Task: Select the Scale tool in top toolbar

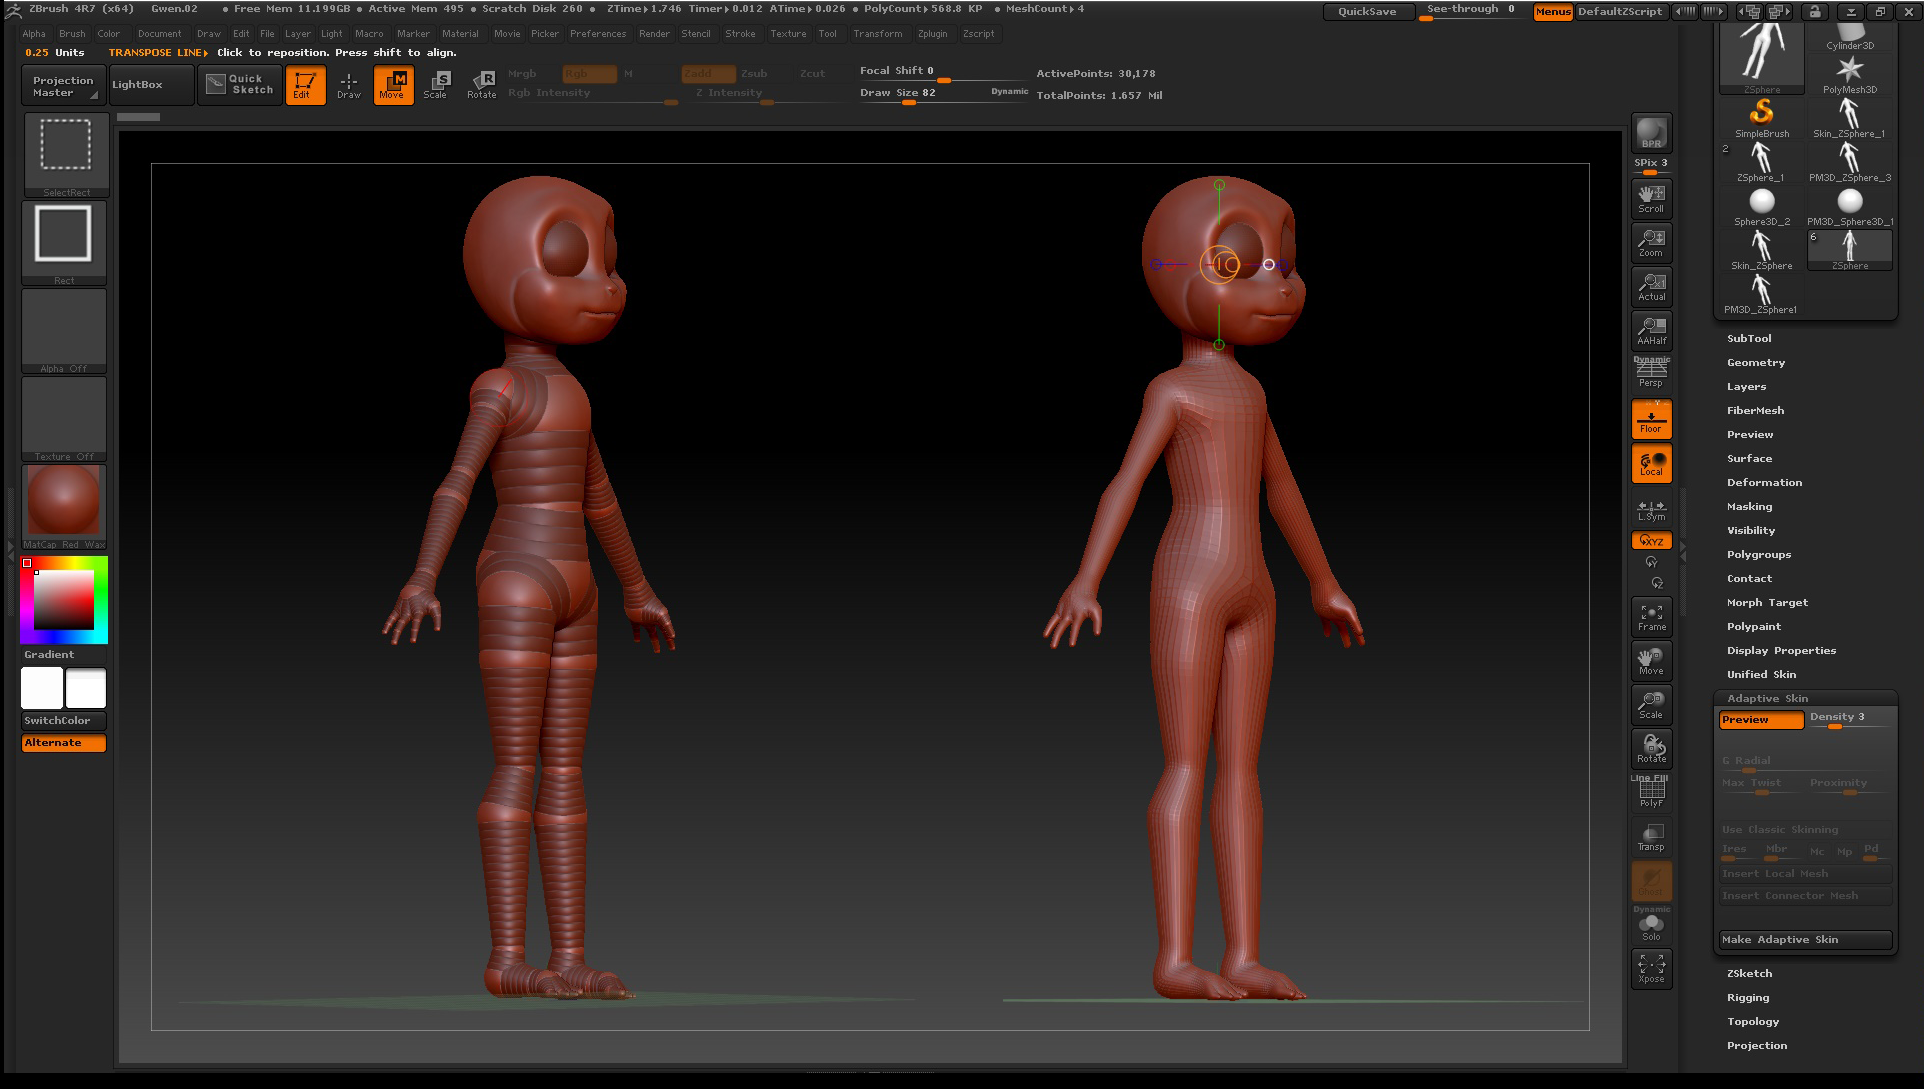Action: [436, 84]
